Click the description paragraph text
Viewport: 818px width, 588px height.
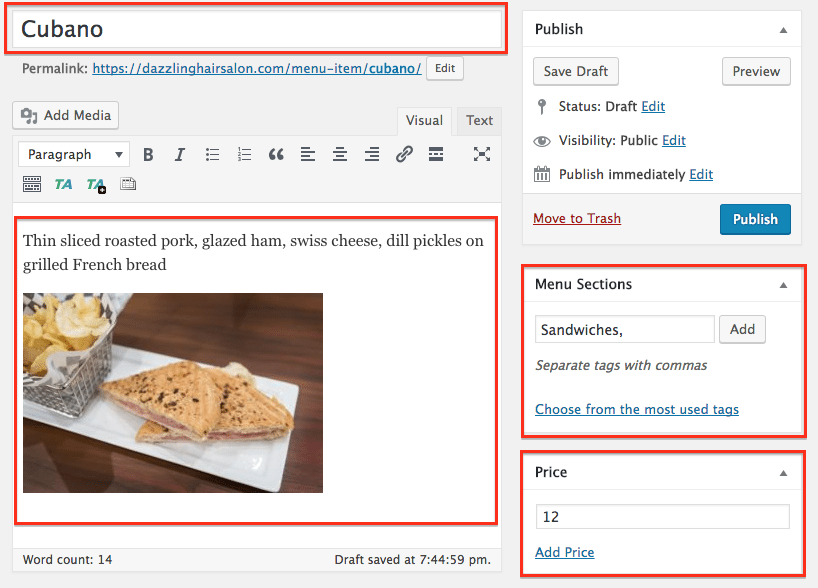(253, 253)
